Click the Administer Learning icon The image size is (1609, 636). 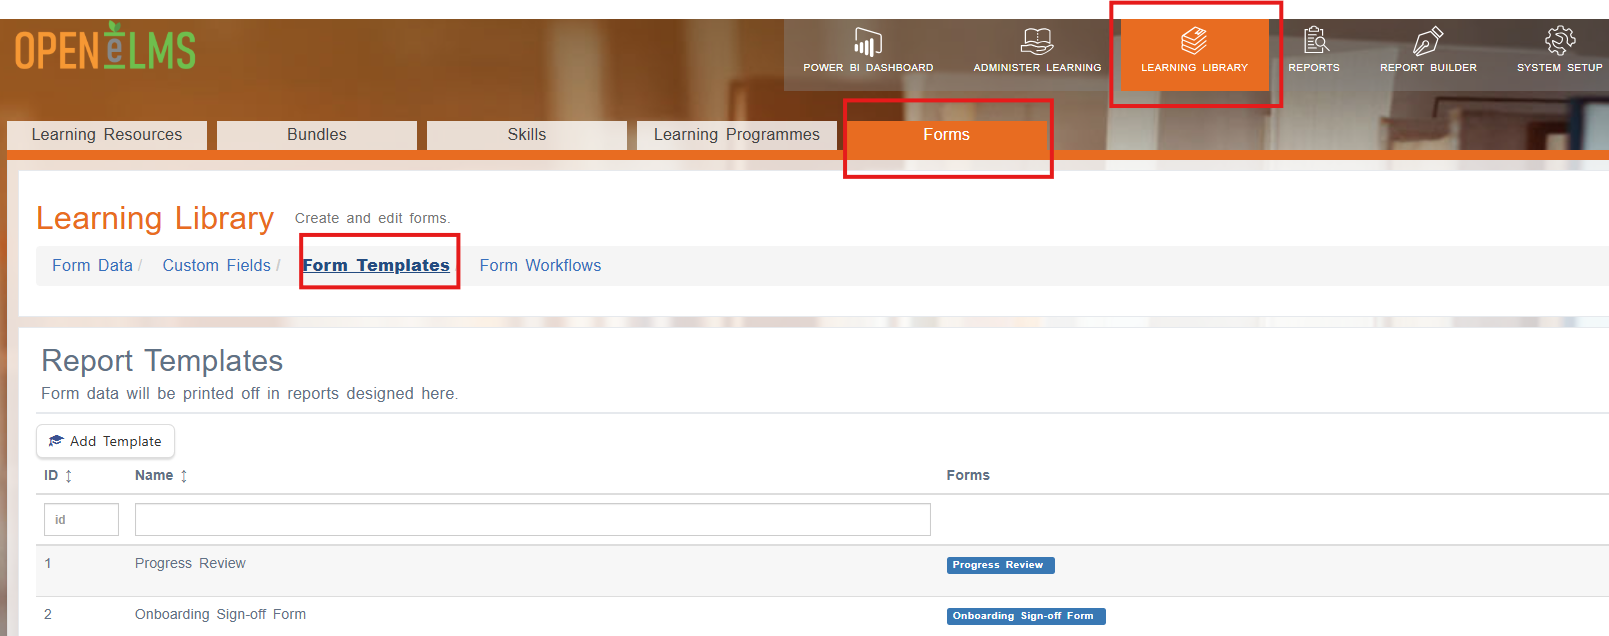pyautogui.click(x=1037, y=41)
